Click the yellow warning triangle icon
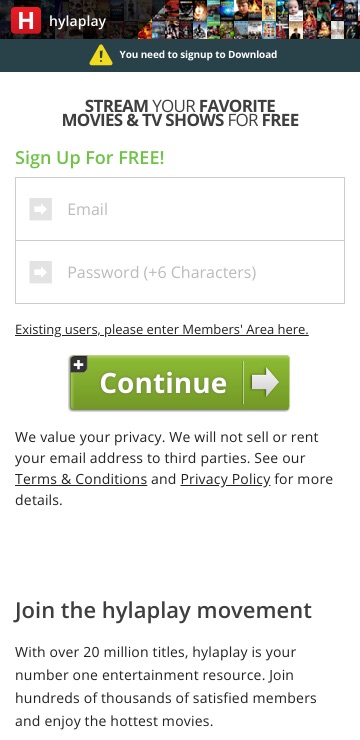 click(101, 55)
